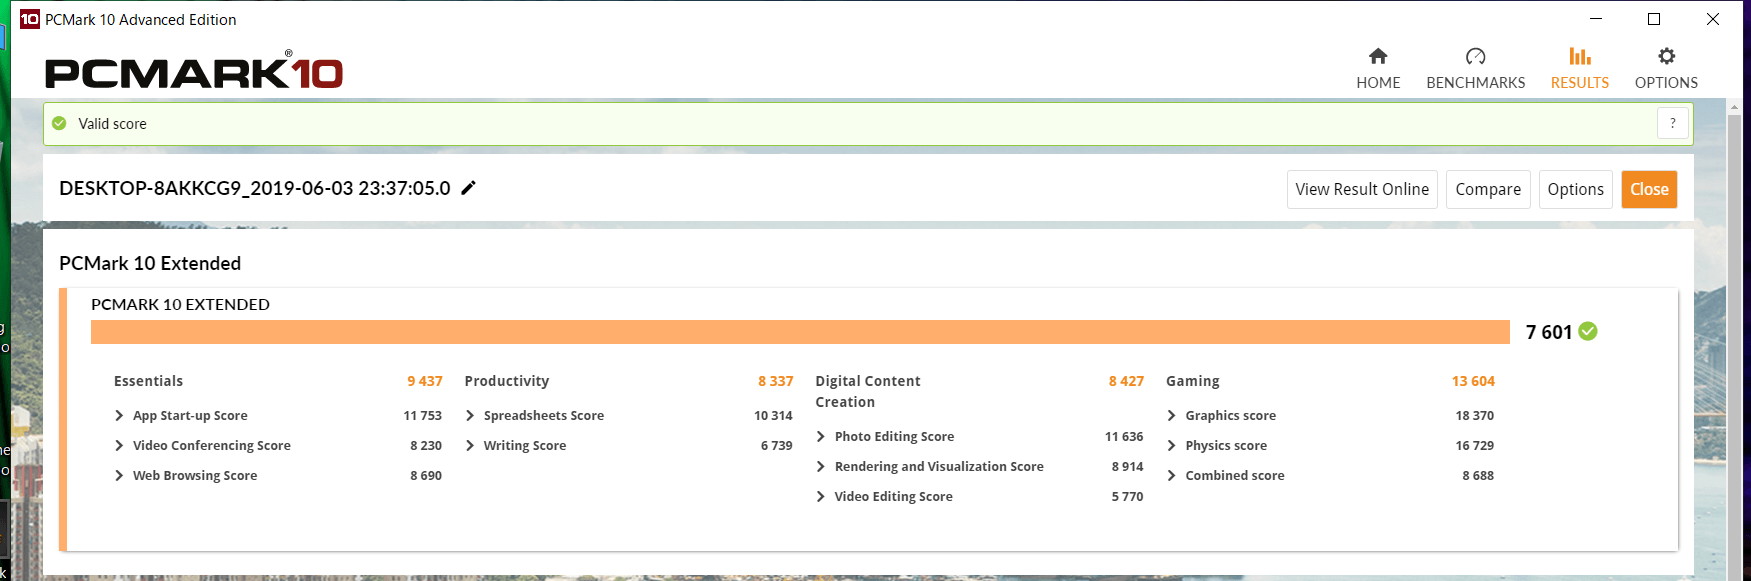The image size is (1751, 581).
Task: Click the orange PCMark 10 Extended score bar
Action: [800, 332]
